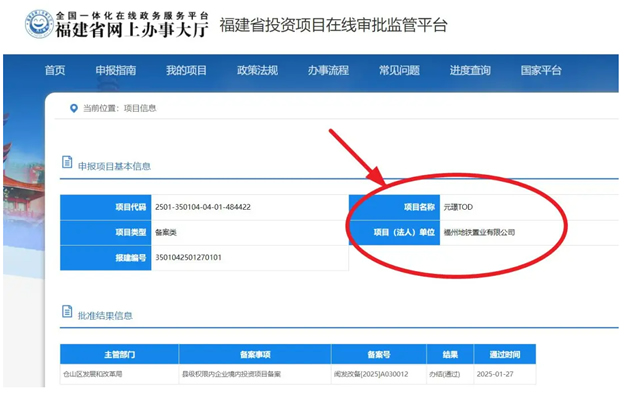
Task: Click the 项目（法人）单位 label cell
Action: (394, 233)
